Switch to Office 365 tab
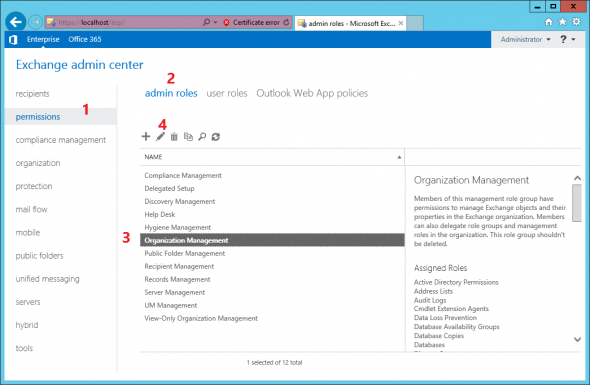Screen dimensions: 590x385 tap(85, 39)
